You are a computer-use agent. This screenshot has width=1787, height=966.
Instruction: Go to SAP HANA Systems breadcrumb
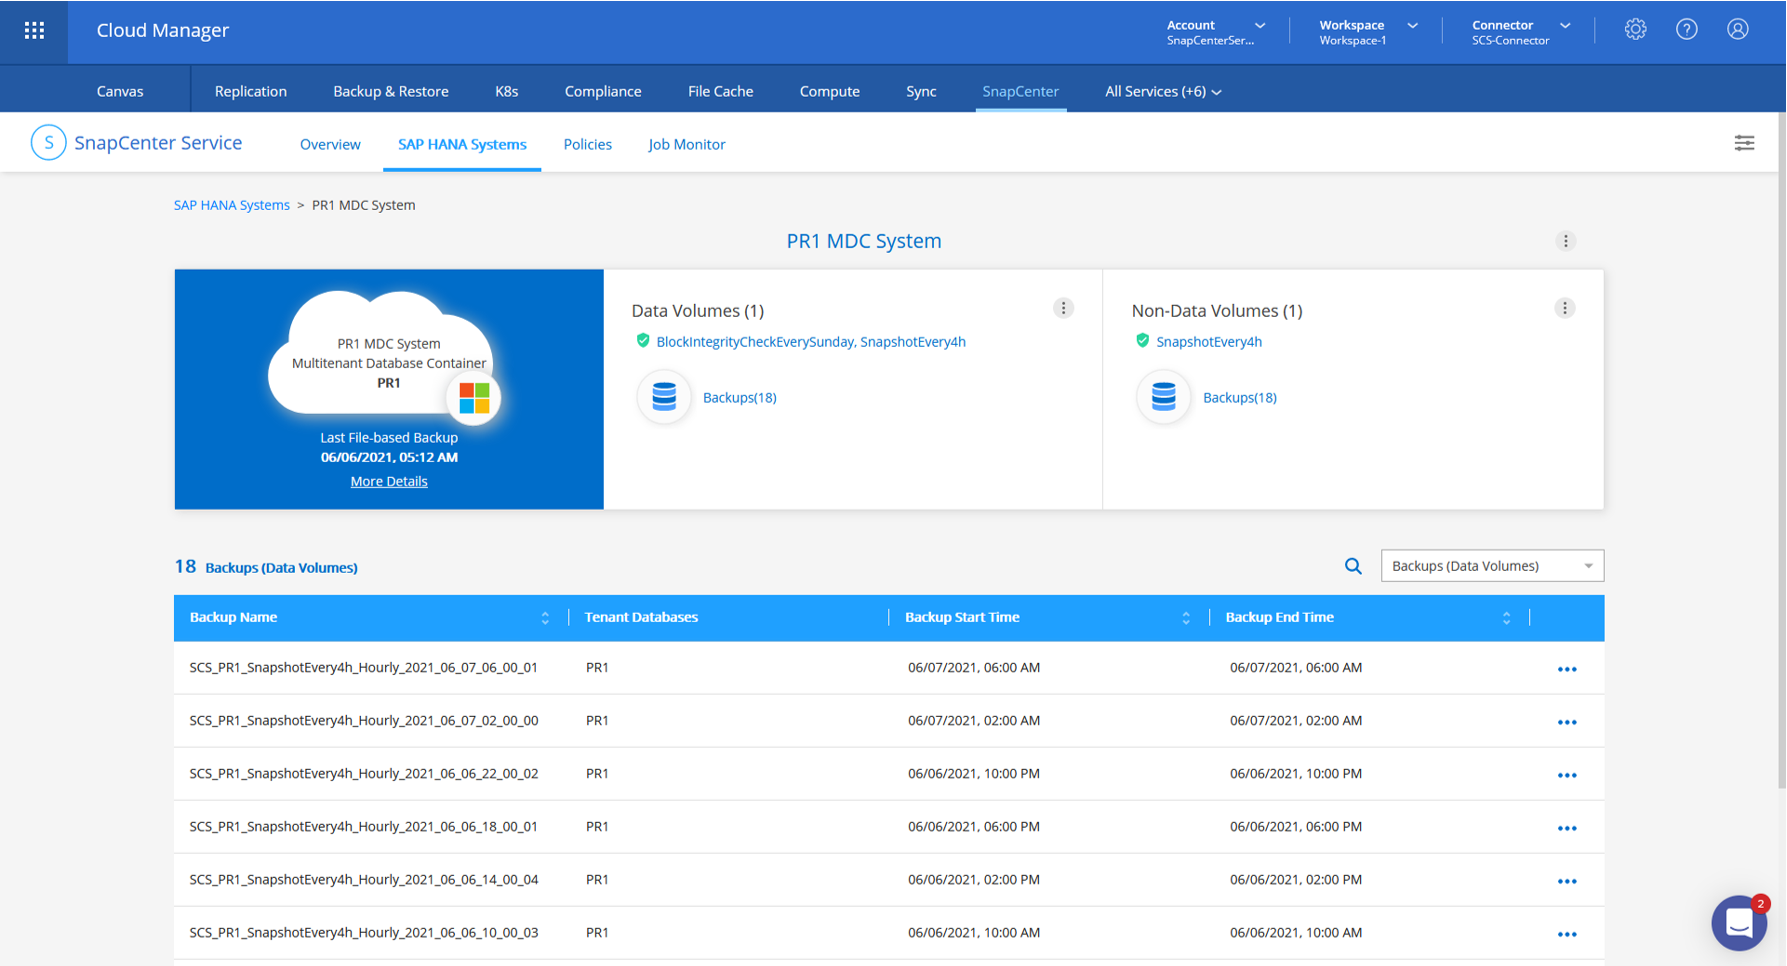pos(231,205)
